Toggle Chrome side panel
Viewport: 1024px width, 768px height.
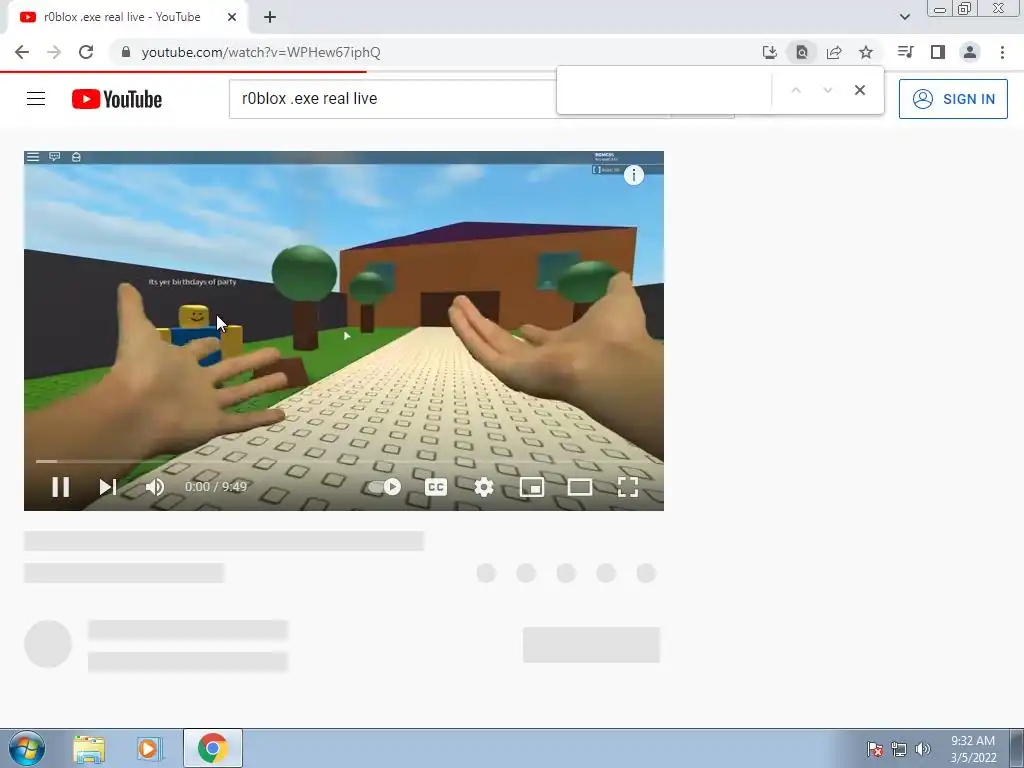click(938, 52)
